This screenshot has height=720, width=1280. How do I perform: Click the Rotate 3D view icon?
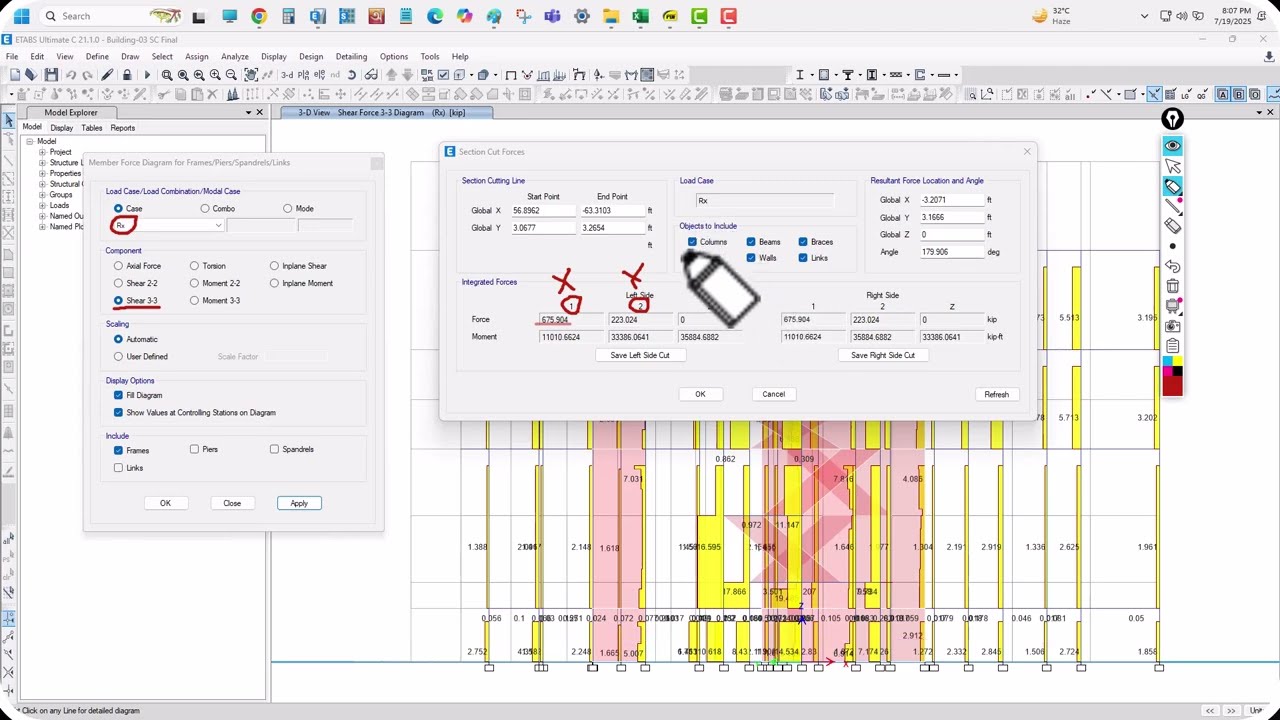[352, 75]
